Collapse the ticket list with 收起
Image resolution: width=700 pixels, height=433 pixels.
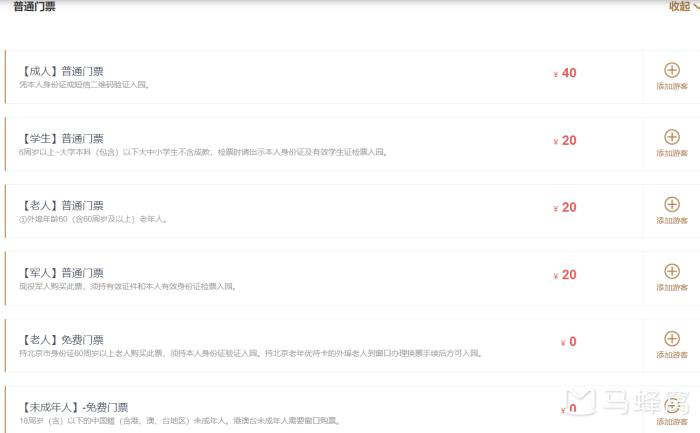682,6
